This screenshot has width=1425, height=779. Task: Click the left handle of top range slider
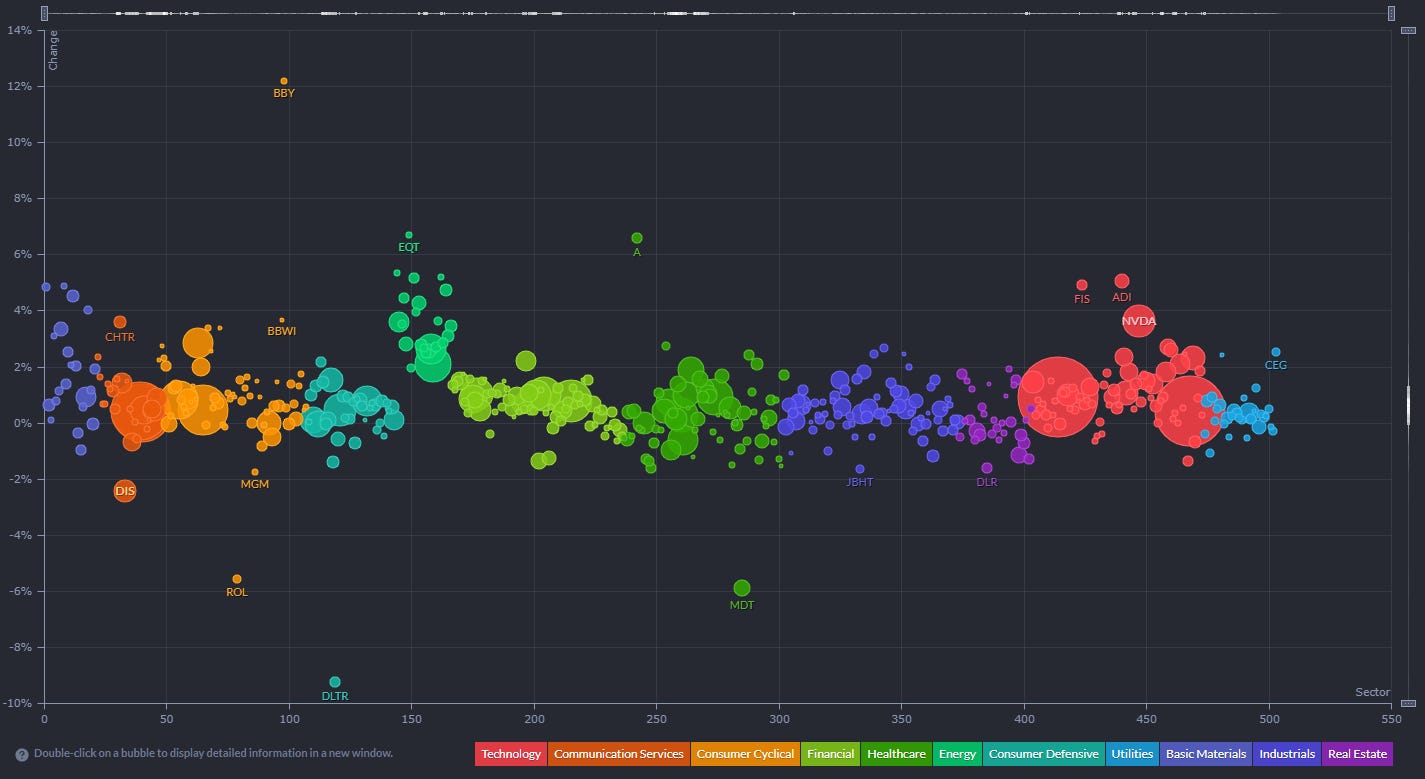tap(45, 13)
